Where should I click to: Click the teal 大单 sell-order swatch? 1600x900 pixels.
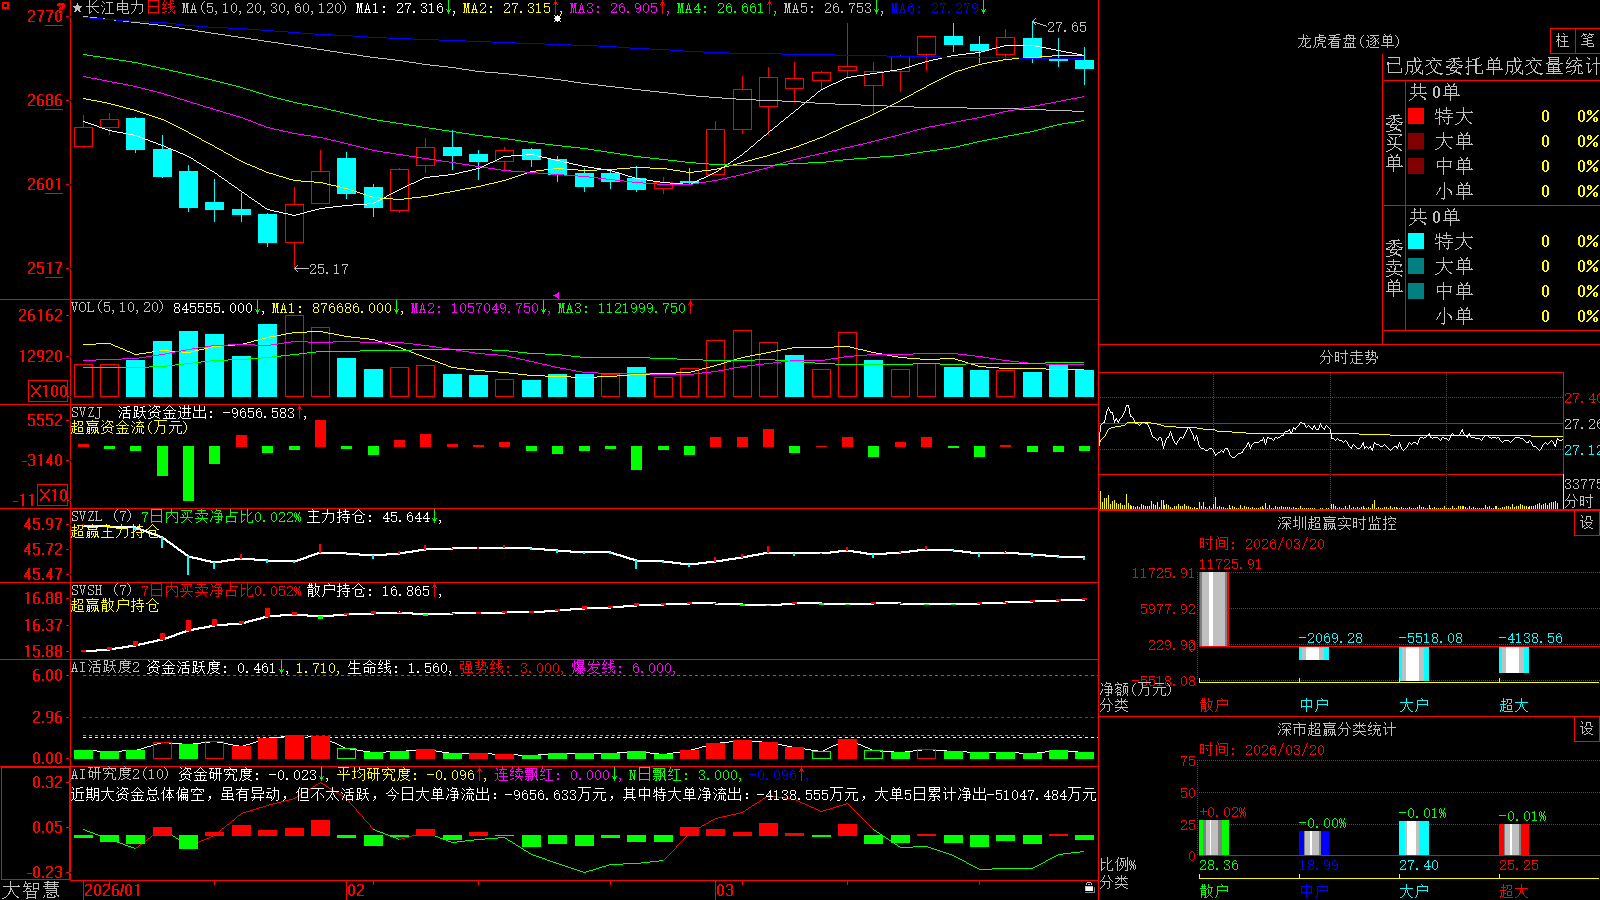point(1416,266)
